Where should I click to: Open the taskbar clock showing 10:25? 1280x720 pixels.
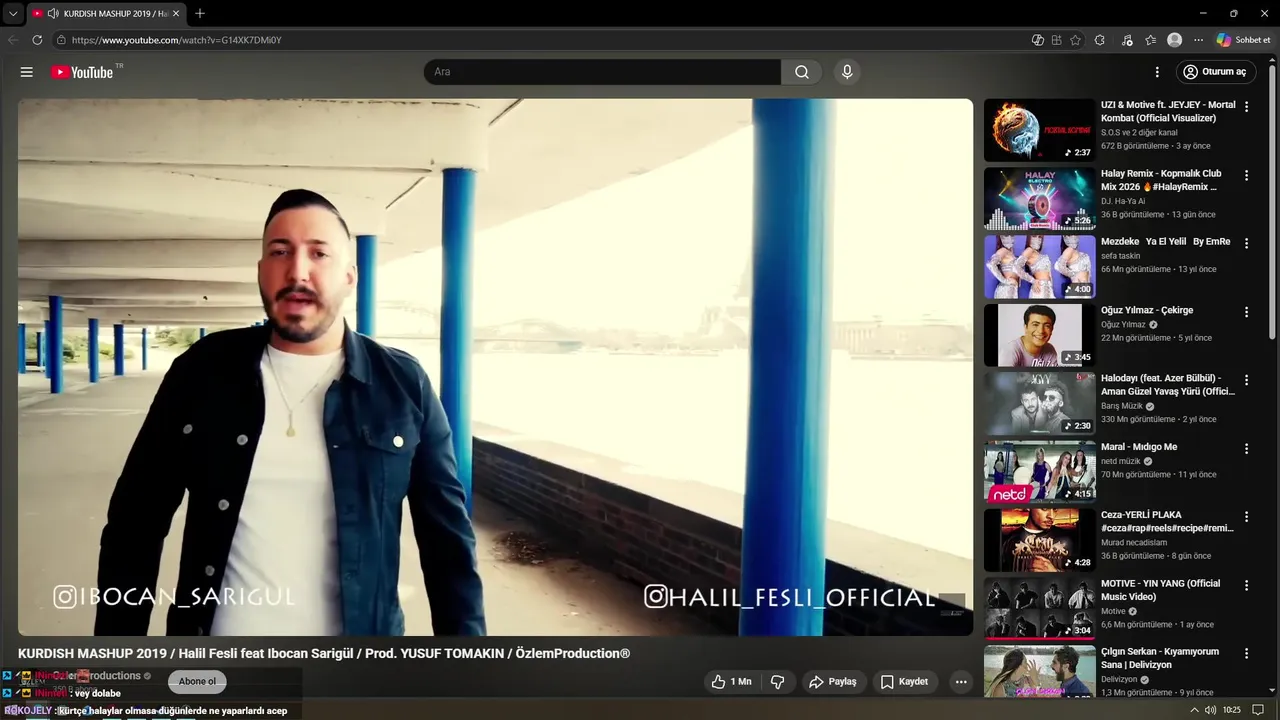(1232, 710)
